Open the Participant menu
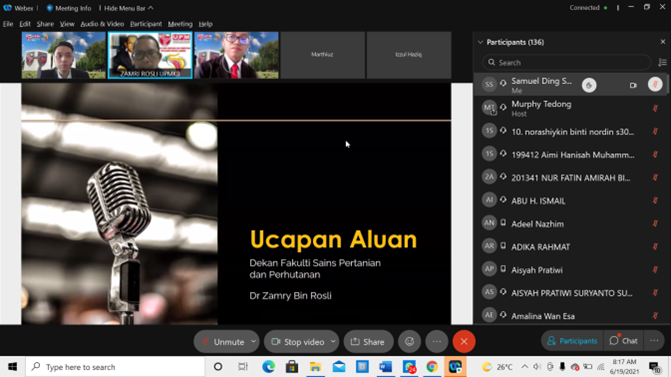Viewport: 671px width, 377px height. point(145,24)
